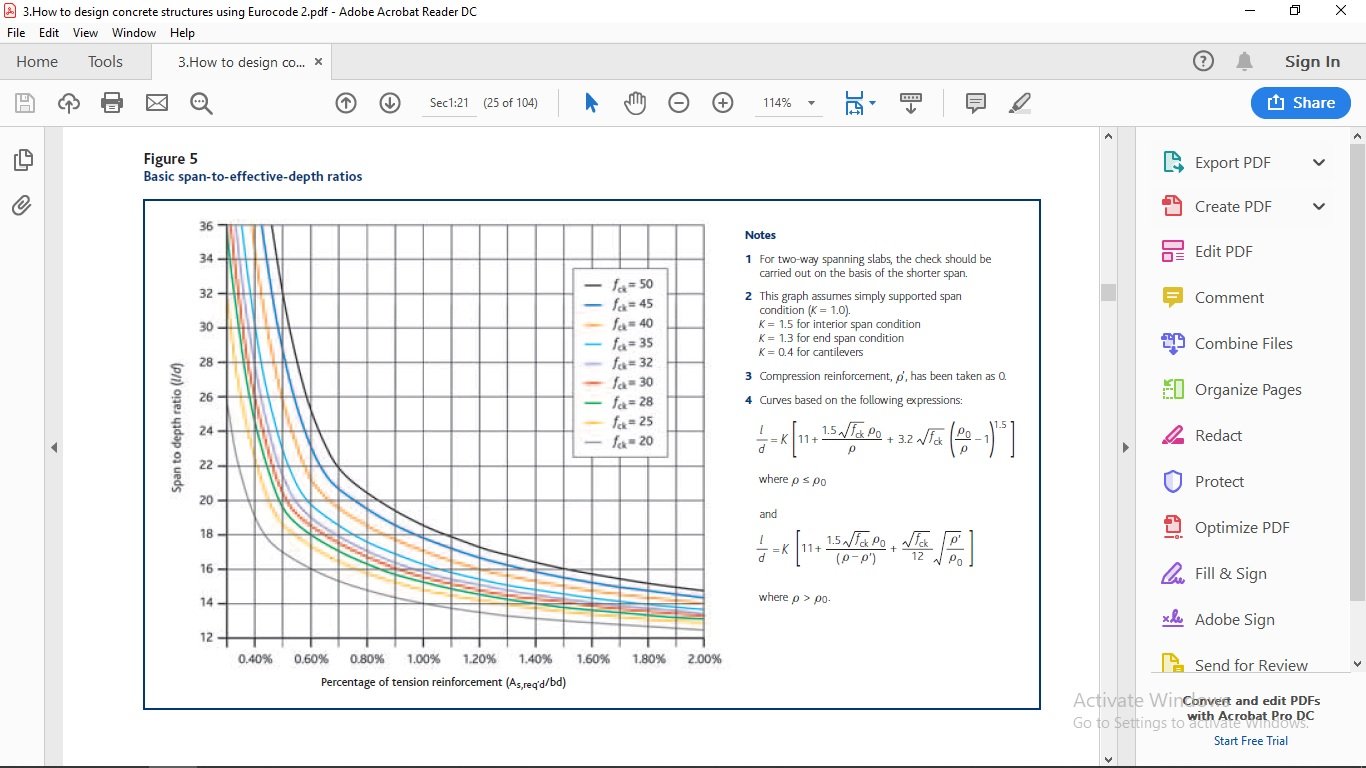
Task: Click the page number input field
Action: tap(449, 103)
